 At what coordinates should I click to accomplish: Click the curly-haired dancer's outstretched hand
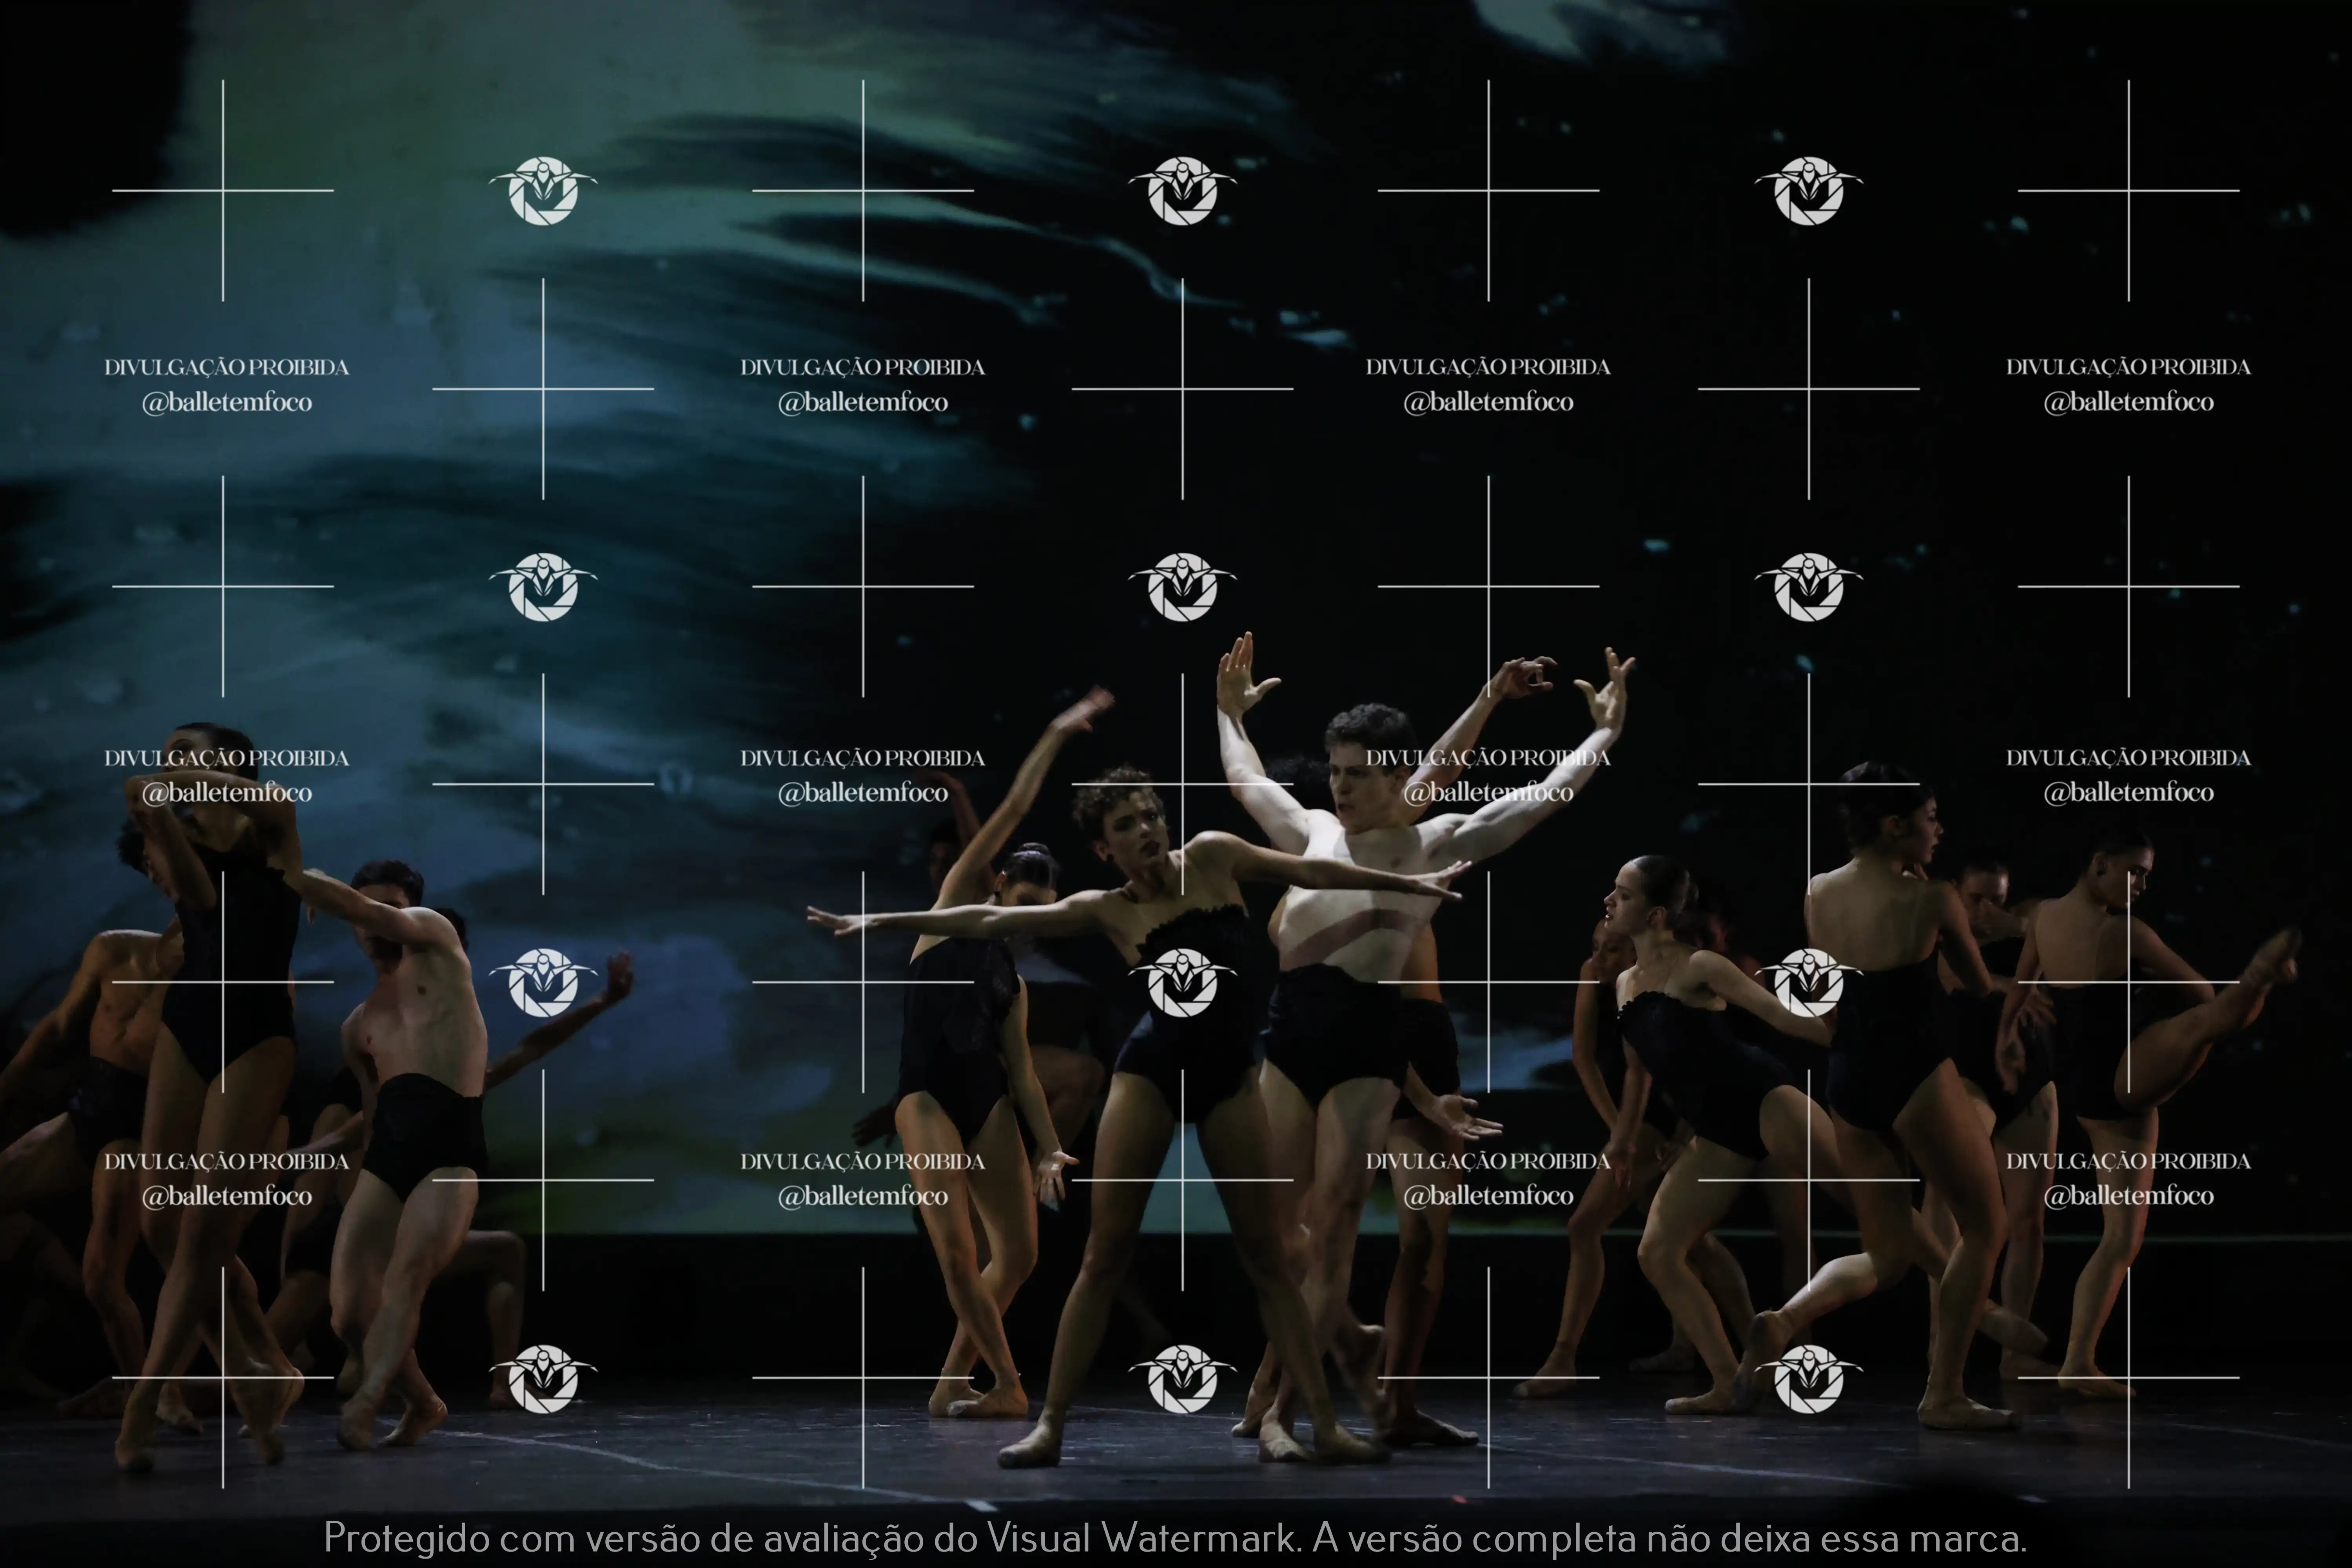point(832,921)
